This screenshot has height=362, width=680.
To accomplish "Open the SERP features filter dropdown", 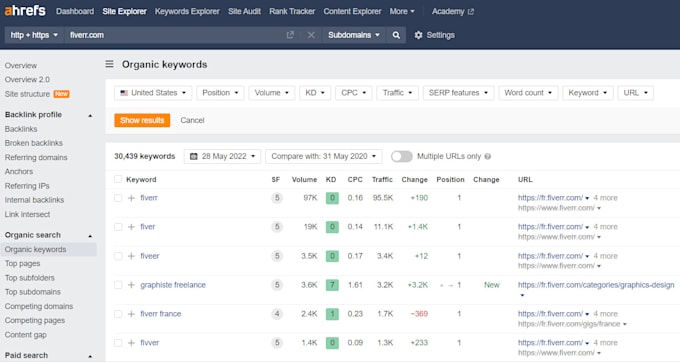I will [x=458, y=93].
